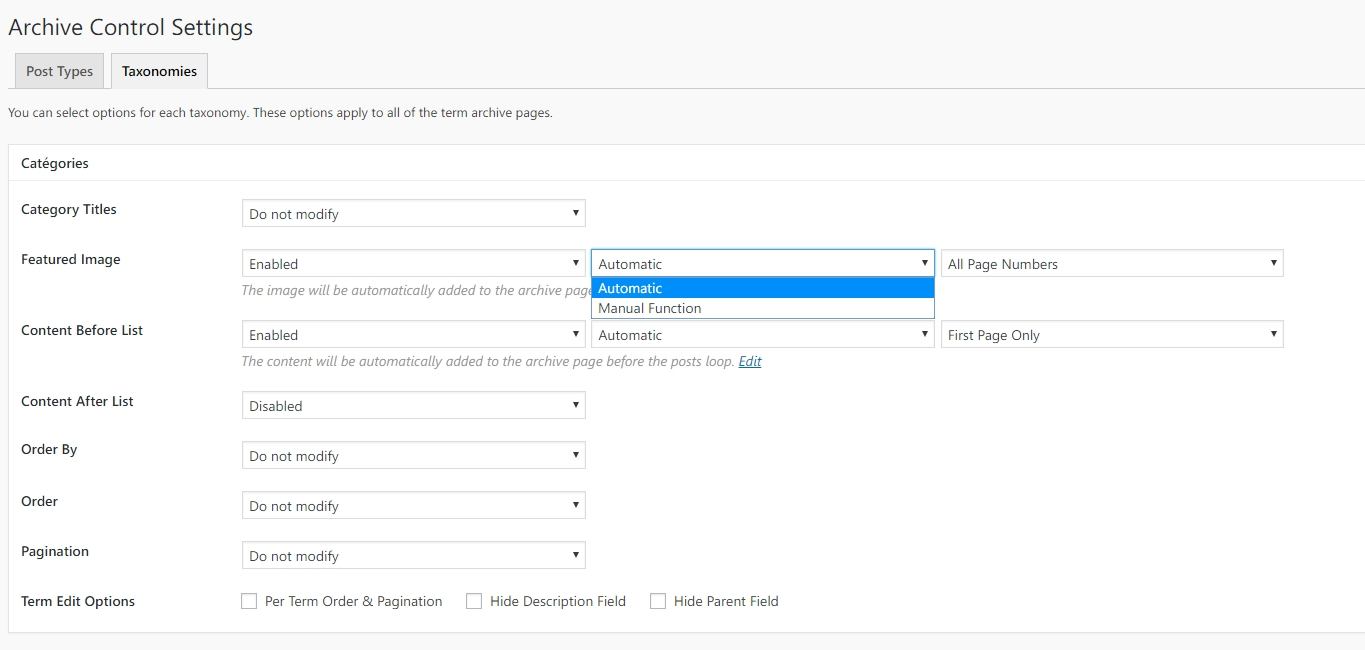
Task: Click the Content After List label
Action: coord(77,401)
